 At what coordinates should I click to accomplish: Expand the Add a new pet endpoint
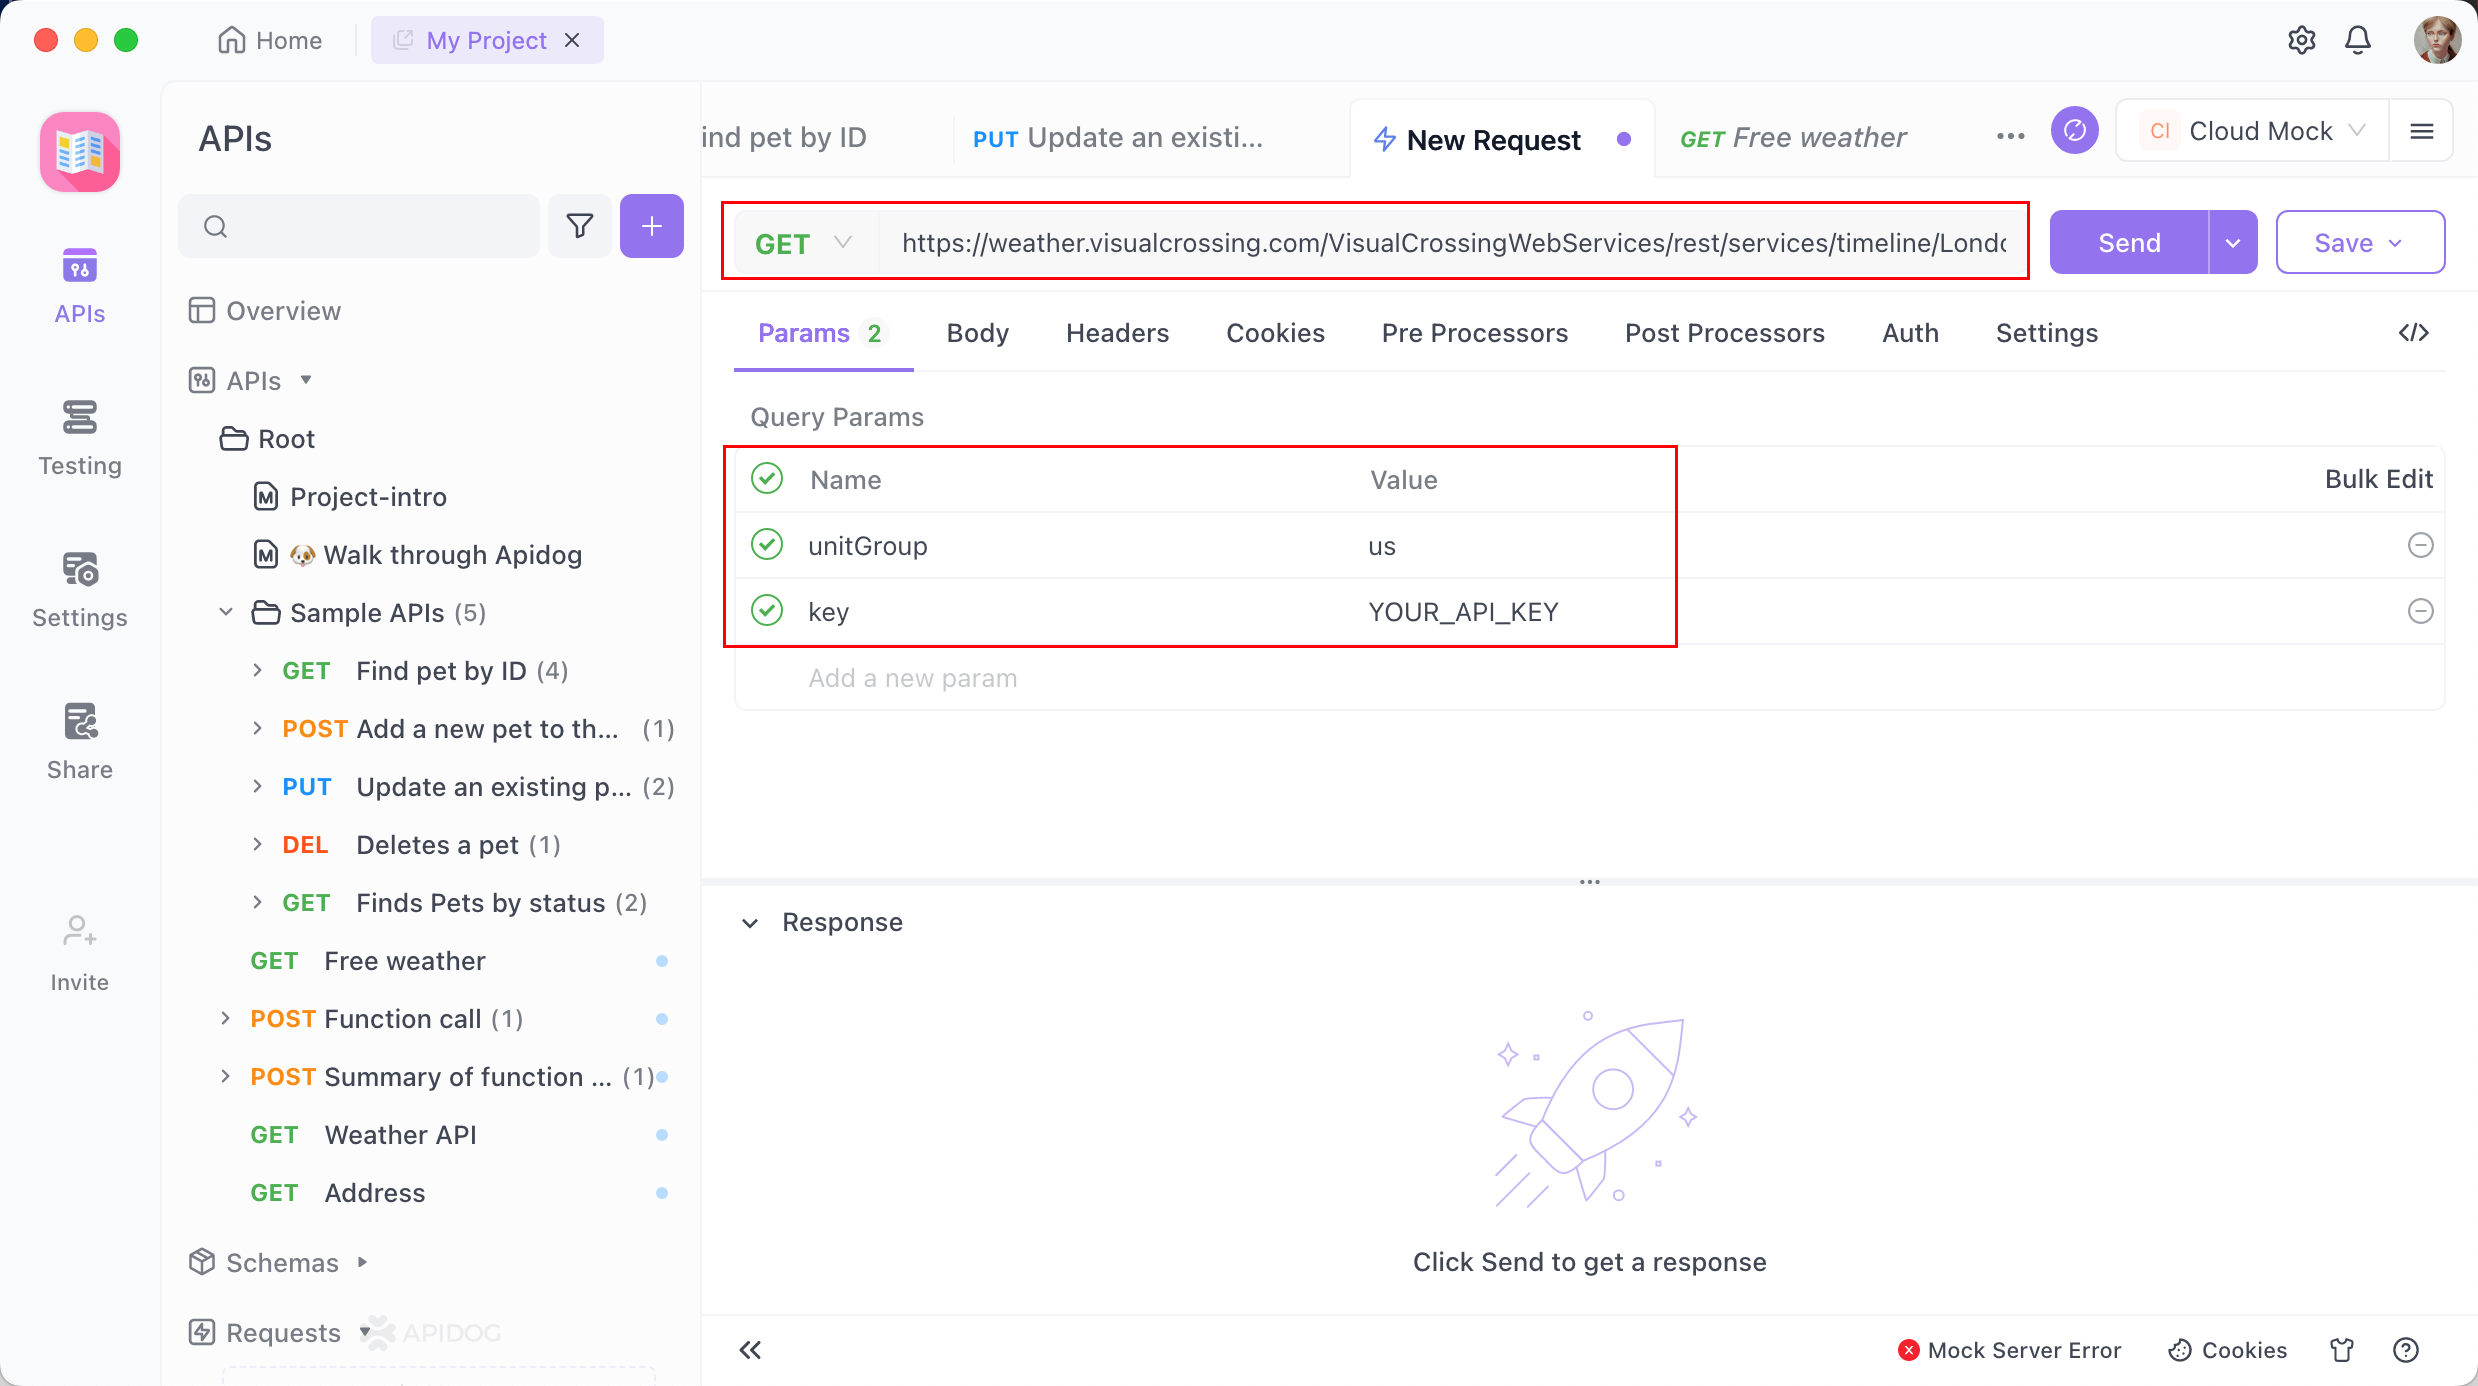(x=257, y=728)
